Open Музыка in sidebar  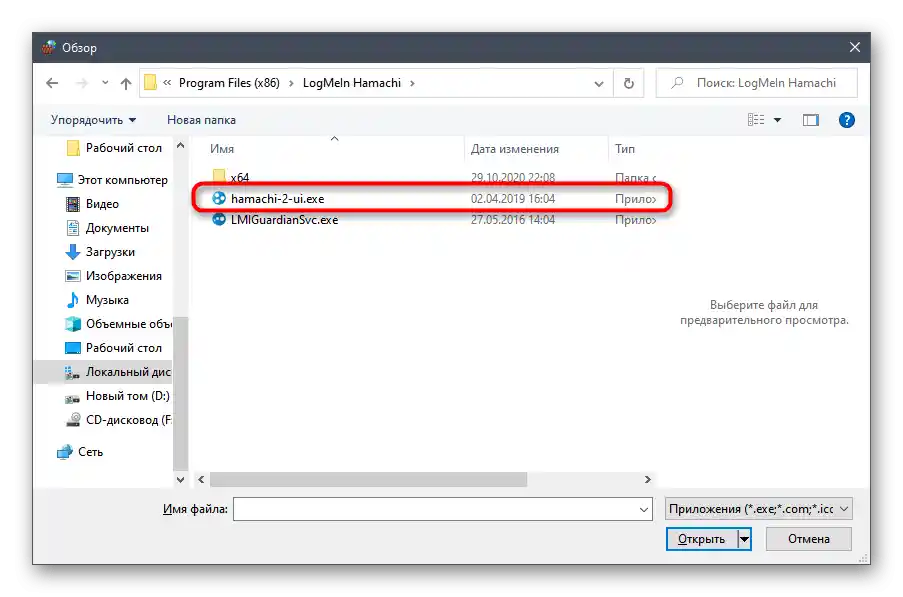point(107,300)
